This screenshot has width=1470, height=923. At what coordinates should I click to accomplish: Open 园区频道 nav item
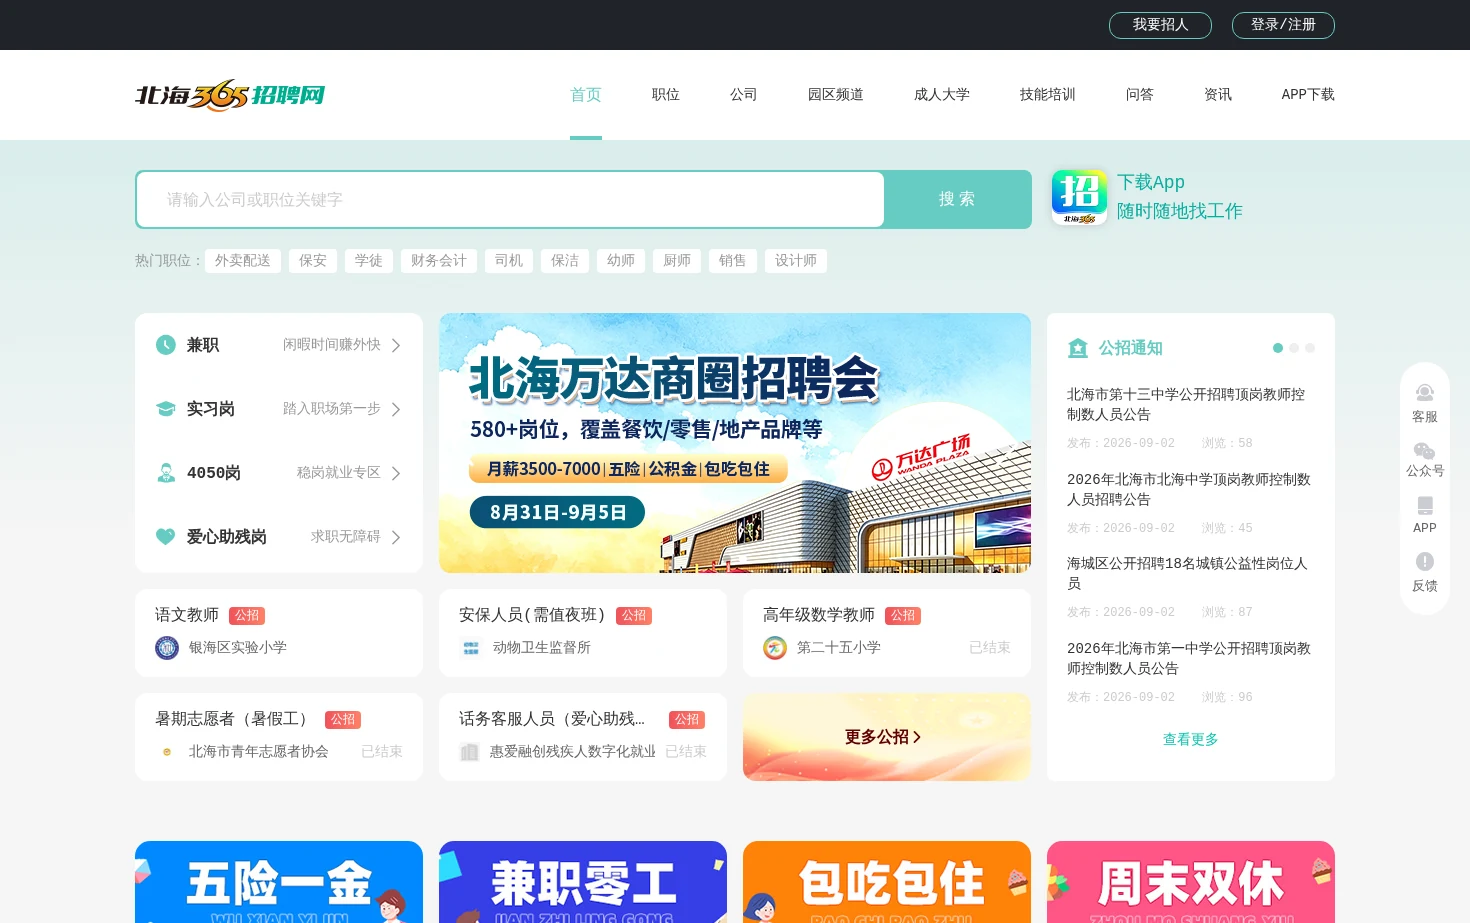click(x=836, y=95)
